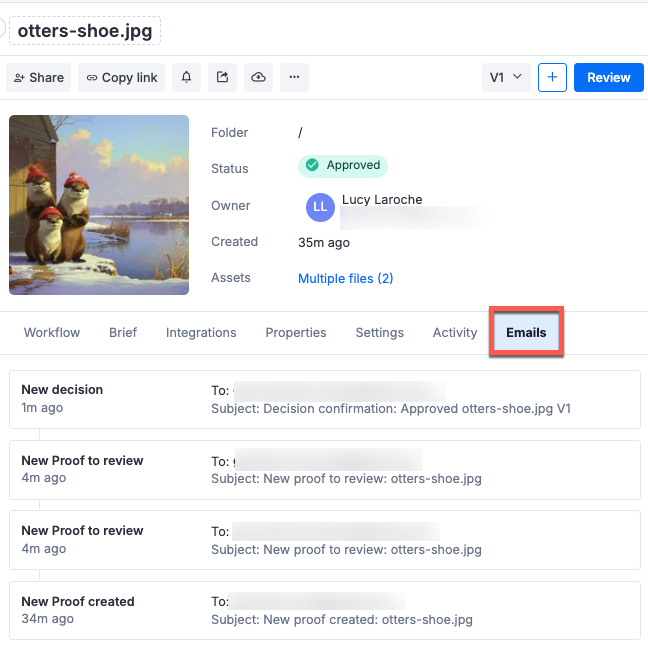This screenshot has height=652, width=648.
Task: Click the Copy link button
Action: 122,78
